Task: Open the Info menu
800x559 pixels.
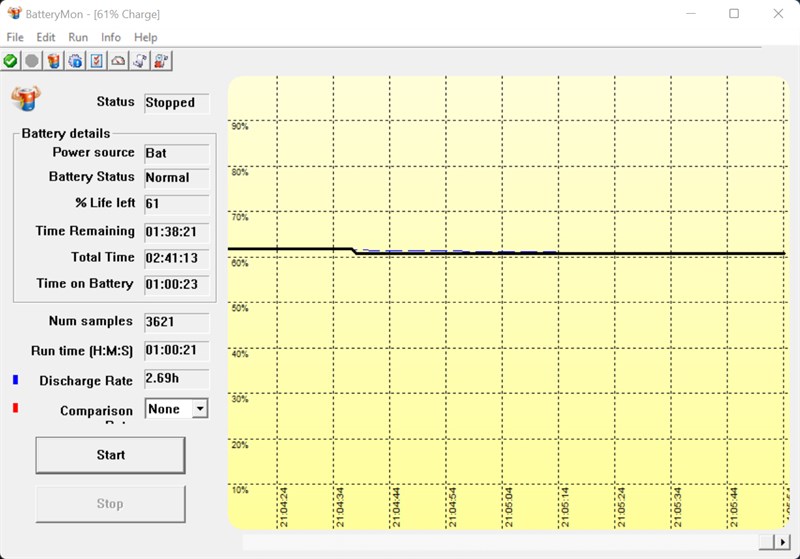Action: point(111,37)
